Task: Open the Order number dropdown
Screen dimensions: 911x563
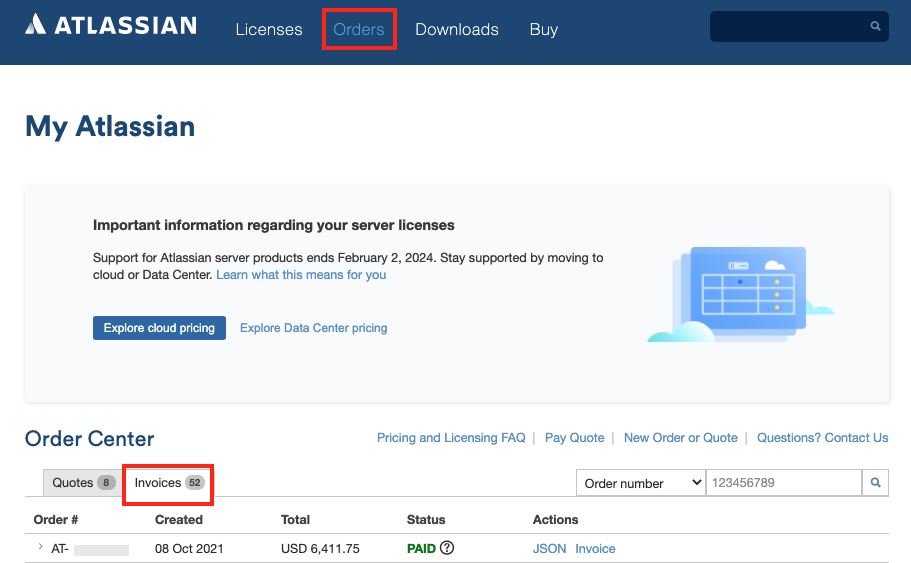Action: 640,483
